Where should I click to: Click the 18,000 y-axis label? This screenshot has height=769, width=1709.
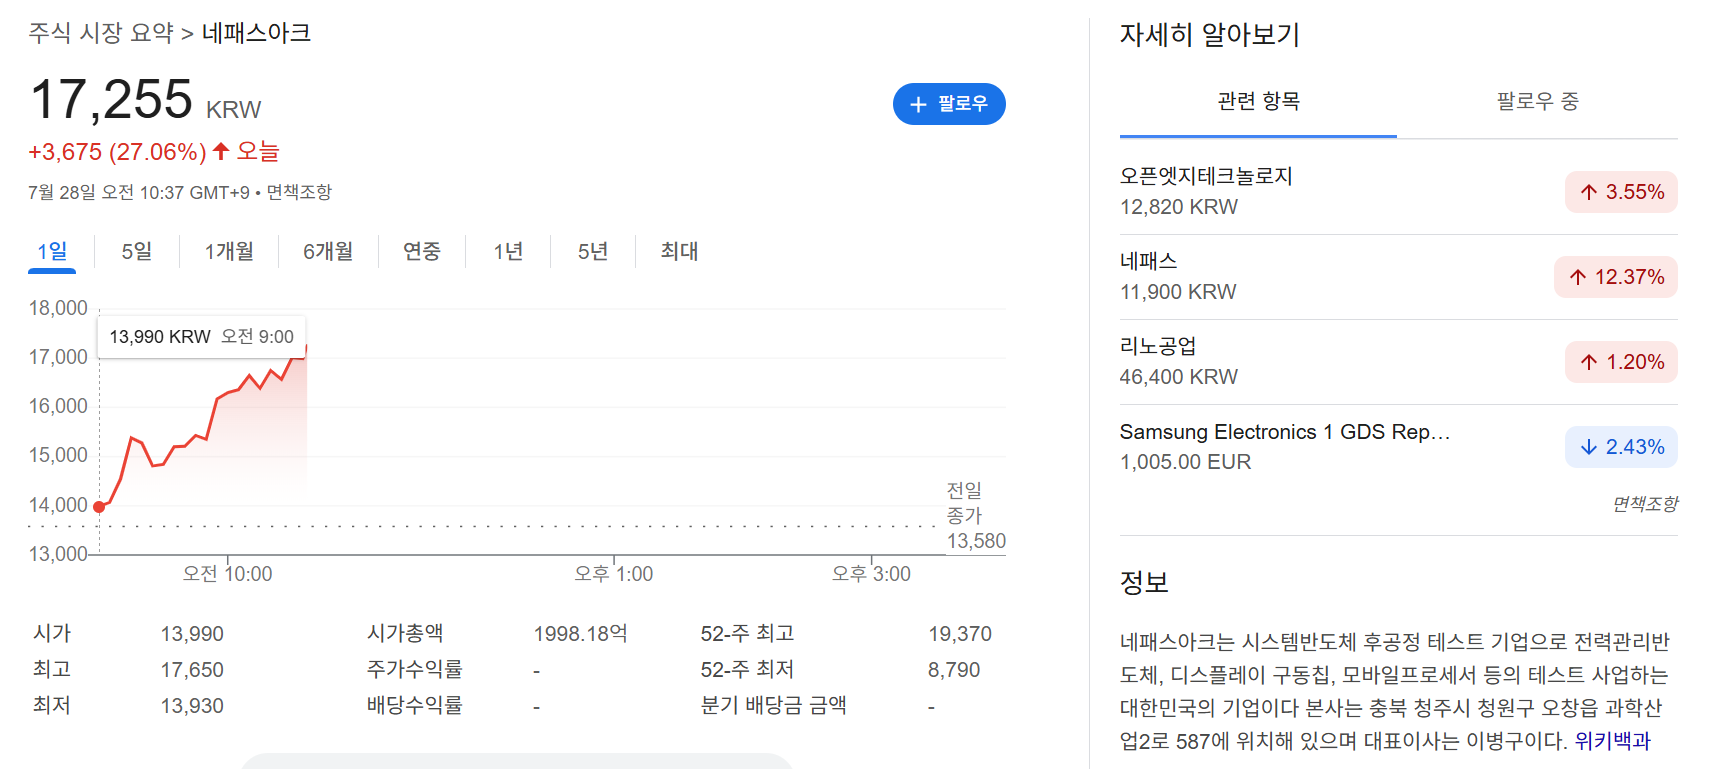(x=58, y=308)
